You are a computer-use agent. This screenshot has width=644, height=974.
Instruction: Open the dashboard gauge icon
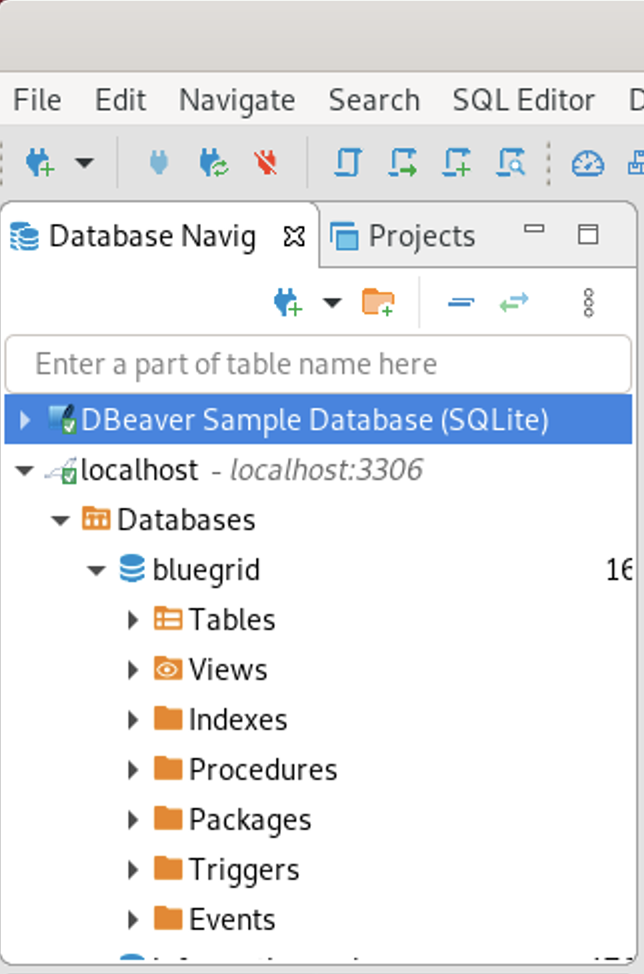[x=587, y=163]
